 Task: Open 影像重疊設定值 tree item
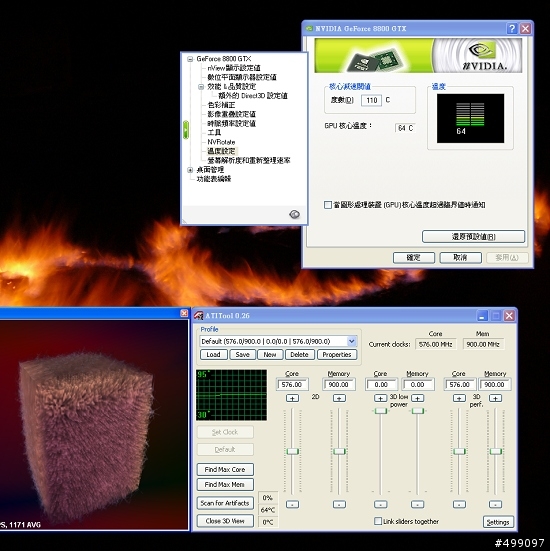click(x=231, y=114)
